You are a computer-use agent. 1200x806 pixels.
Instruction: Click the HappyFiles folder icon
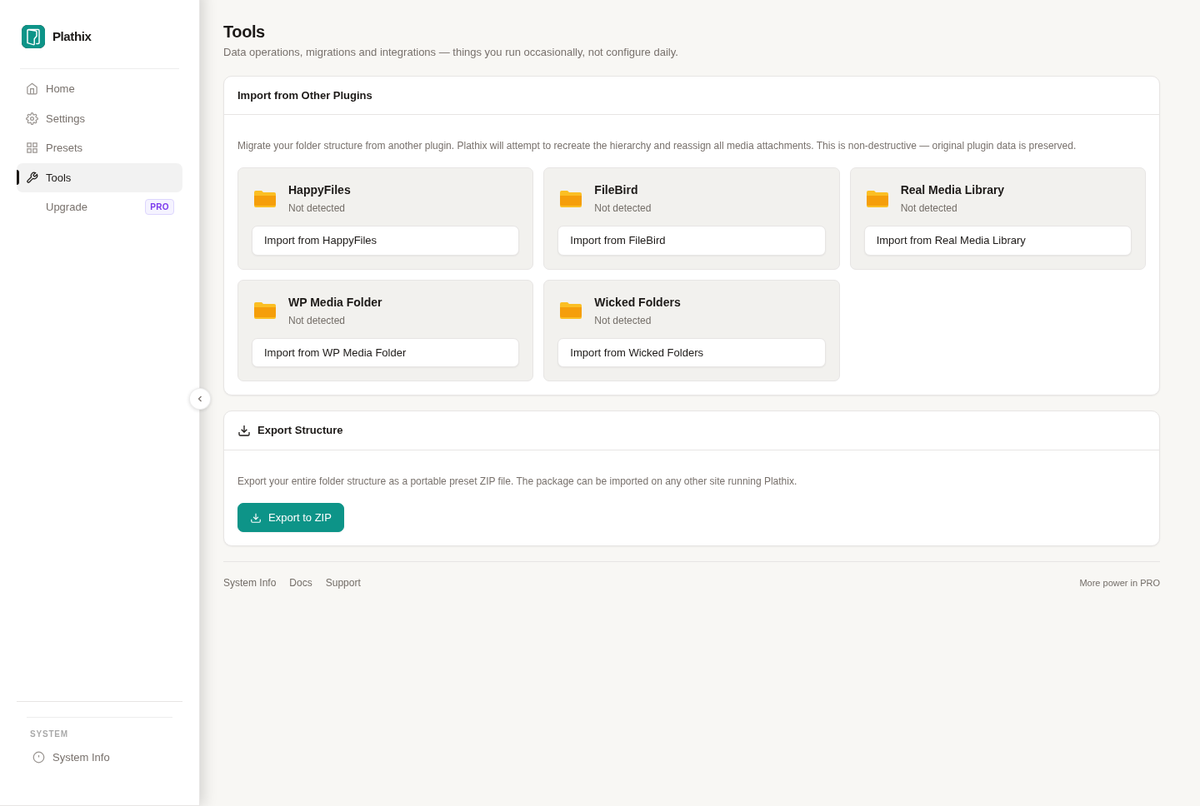(x=265, y=198)
